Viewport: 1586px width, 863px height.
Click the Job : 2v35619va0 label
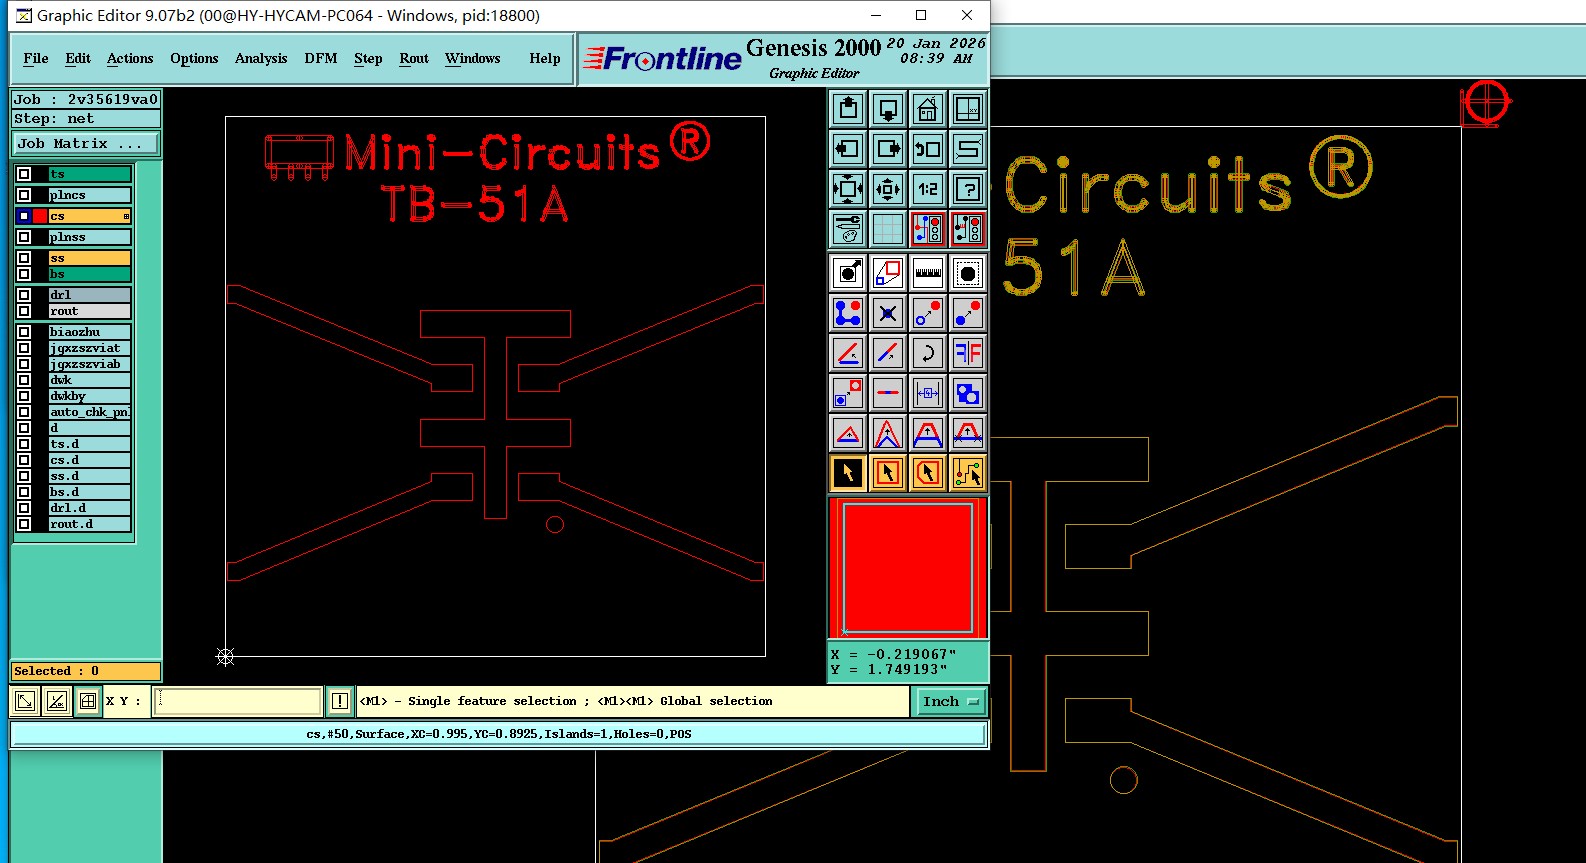click(86, 99)
